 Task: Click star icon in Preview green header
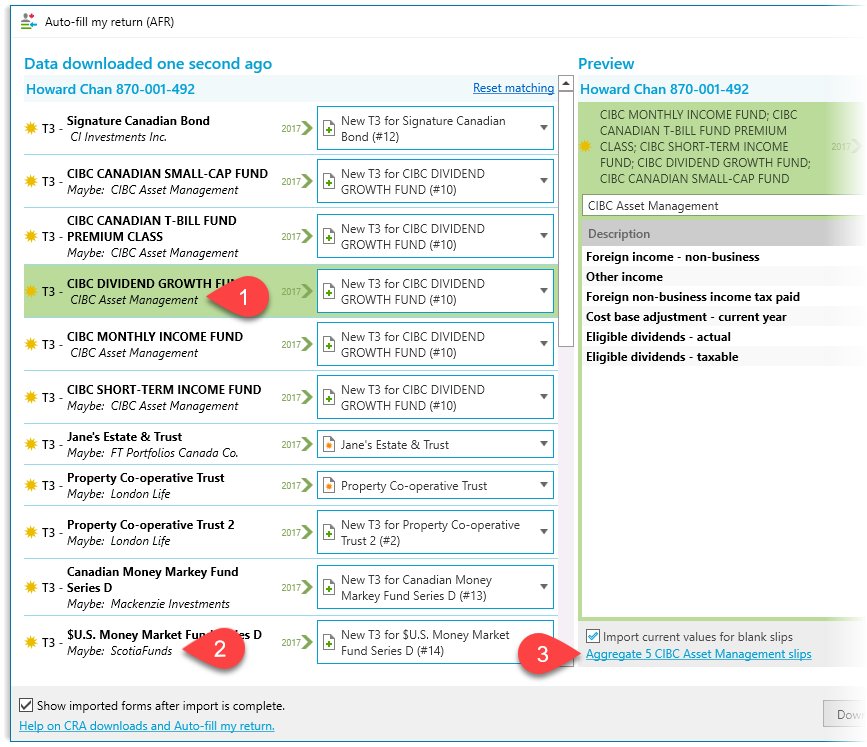coord(585,147)
